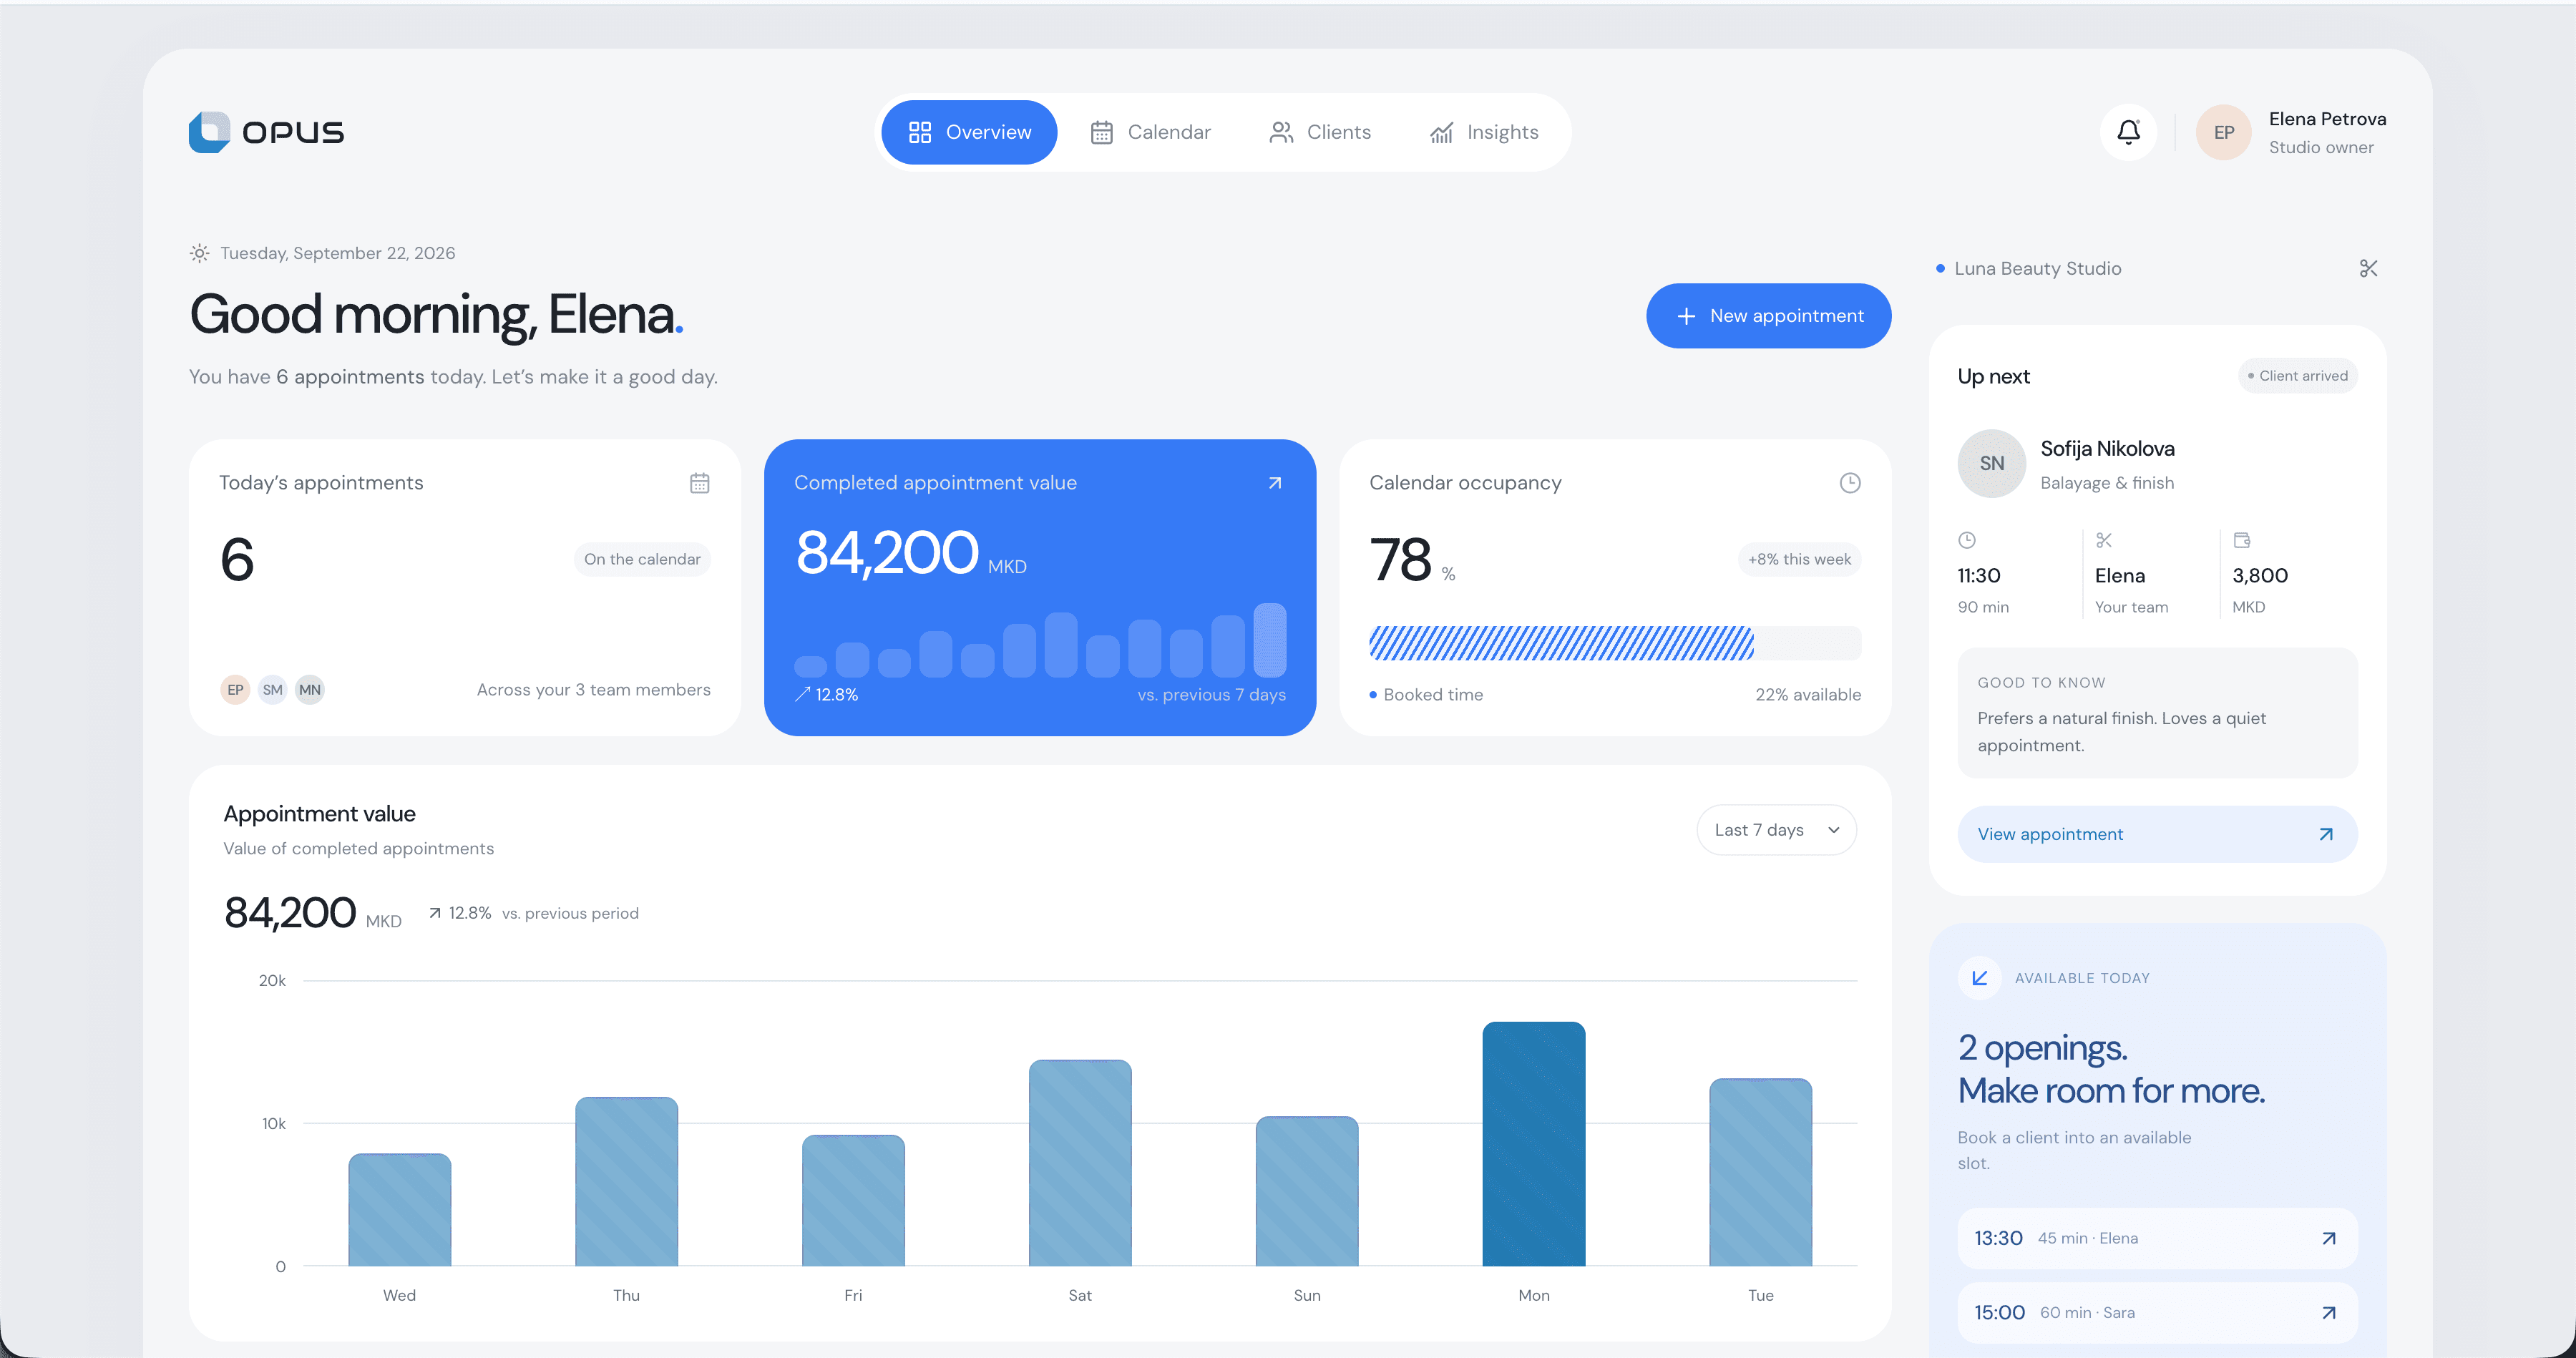The width and height of the screenshot is (2576, 1358).
Task: Click the arrow icon beside Available Today
Action: [x=1979, y=978]
